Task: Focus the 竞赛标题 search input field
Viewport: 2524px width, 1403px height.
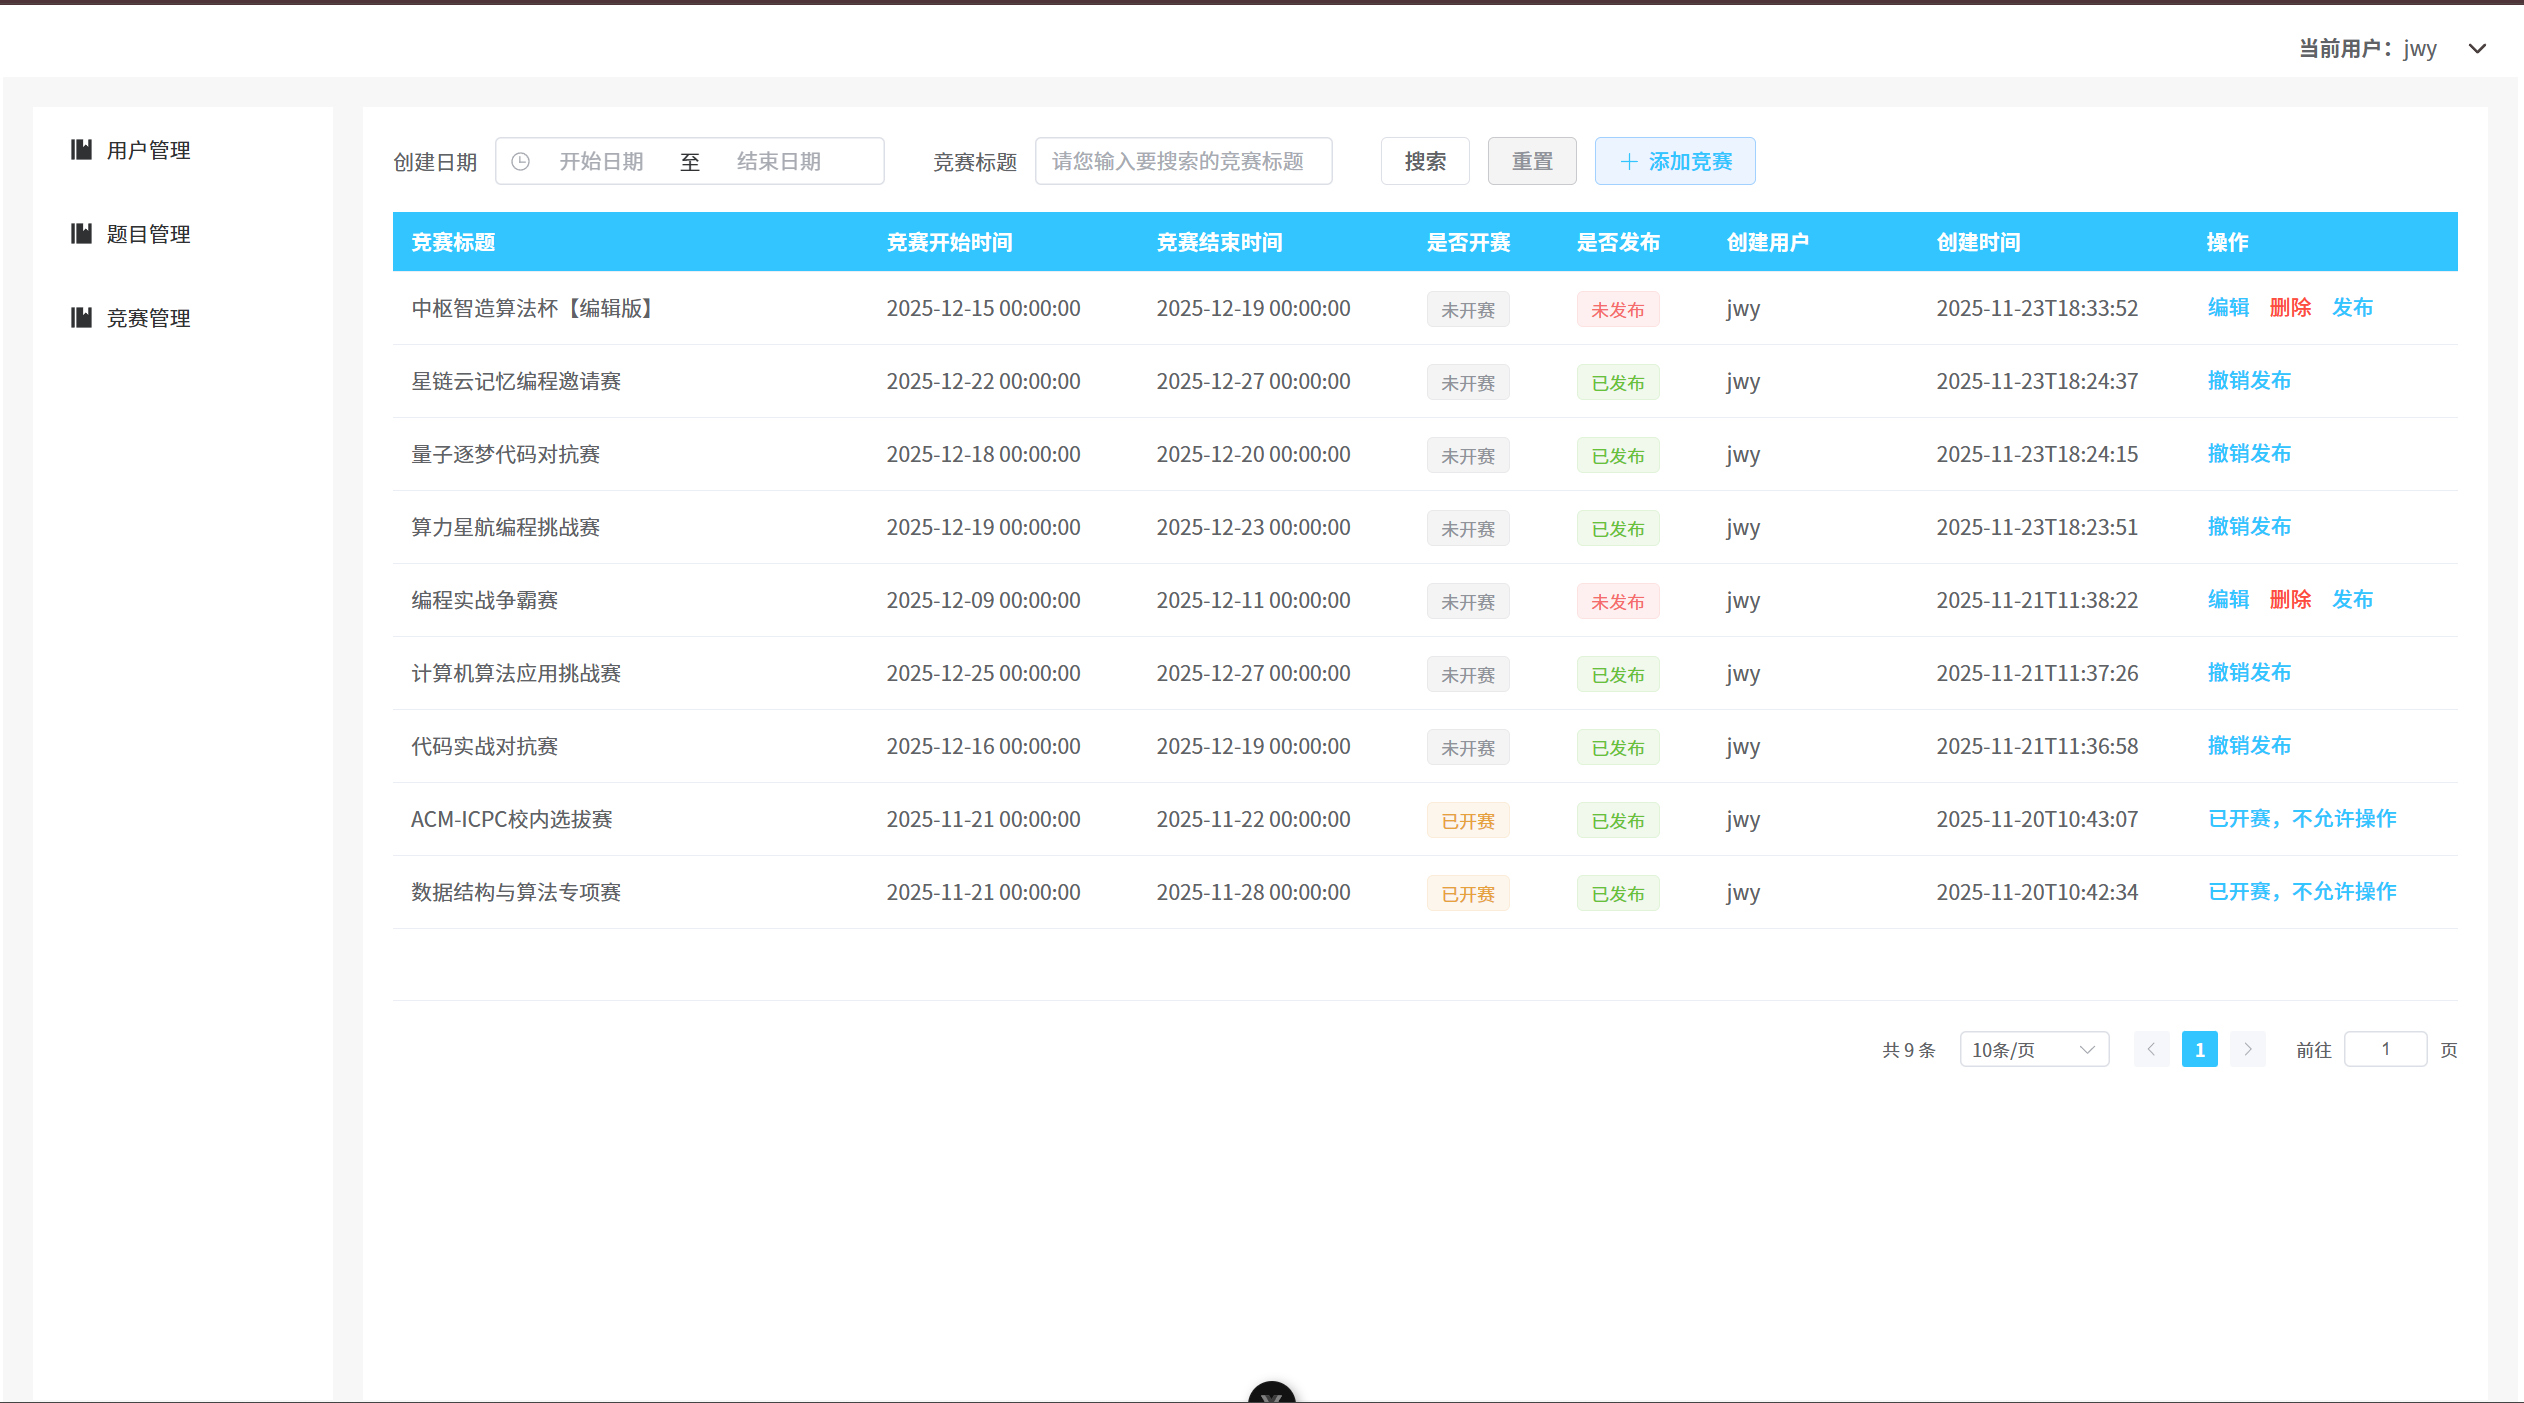Action: tap(1183, 162)
